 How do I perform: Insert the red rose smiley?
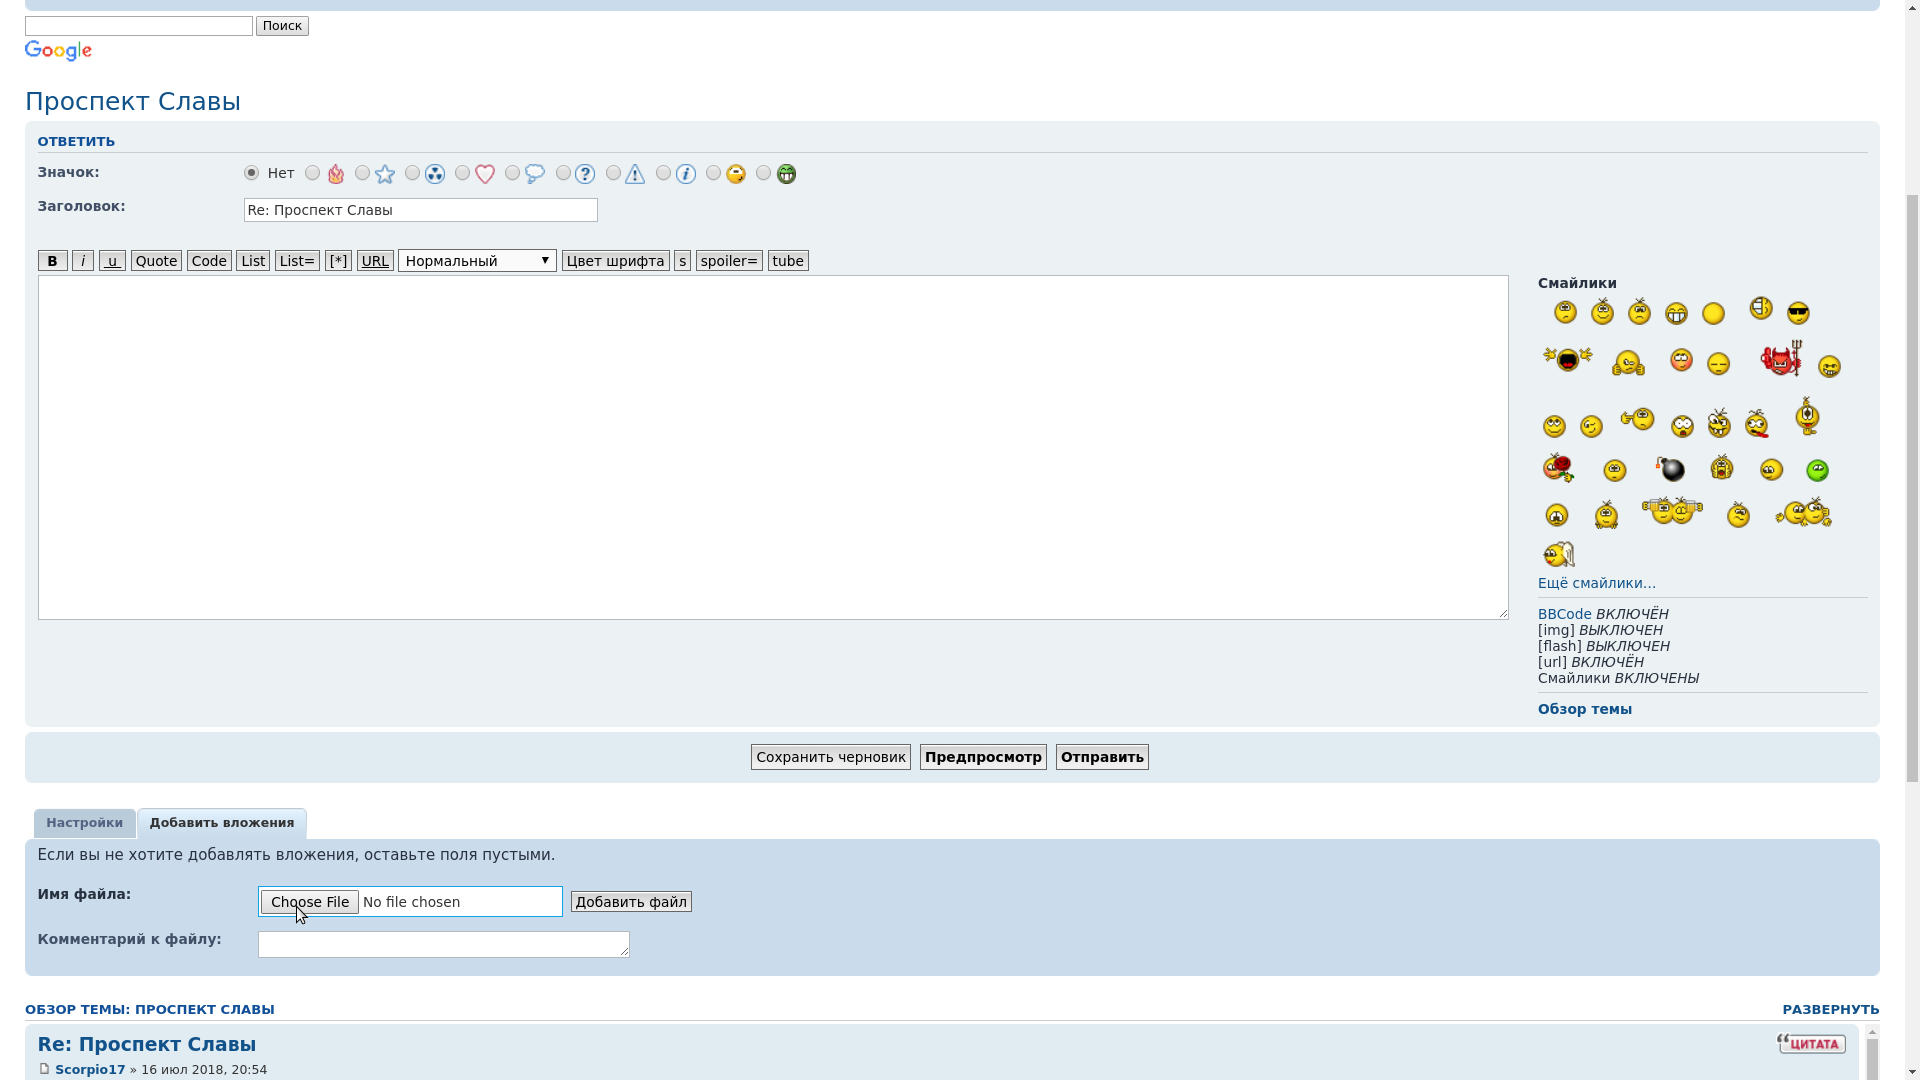coord(1558,467)
